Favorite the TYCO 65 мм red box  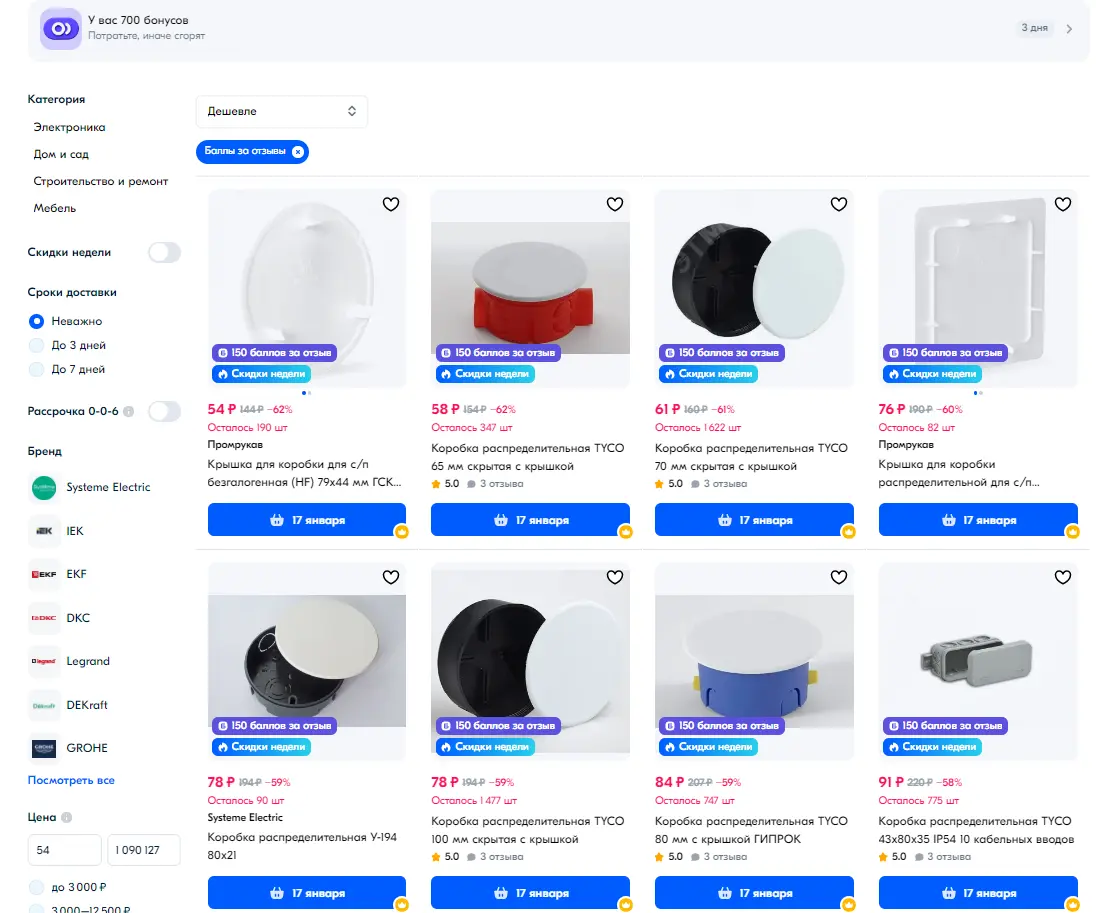coord(614,204)
